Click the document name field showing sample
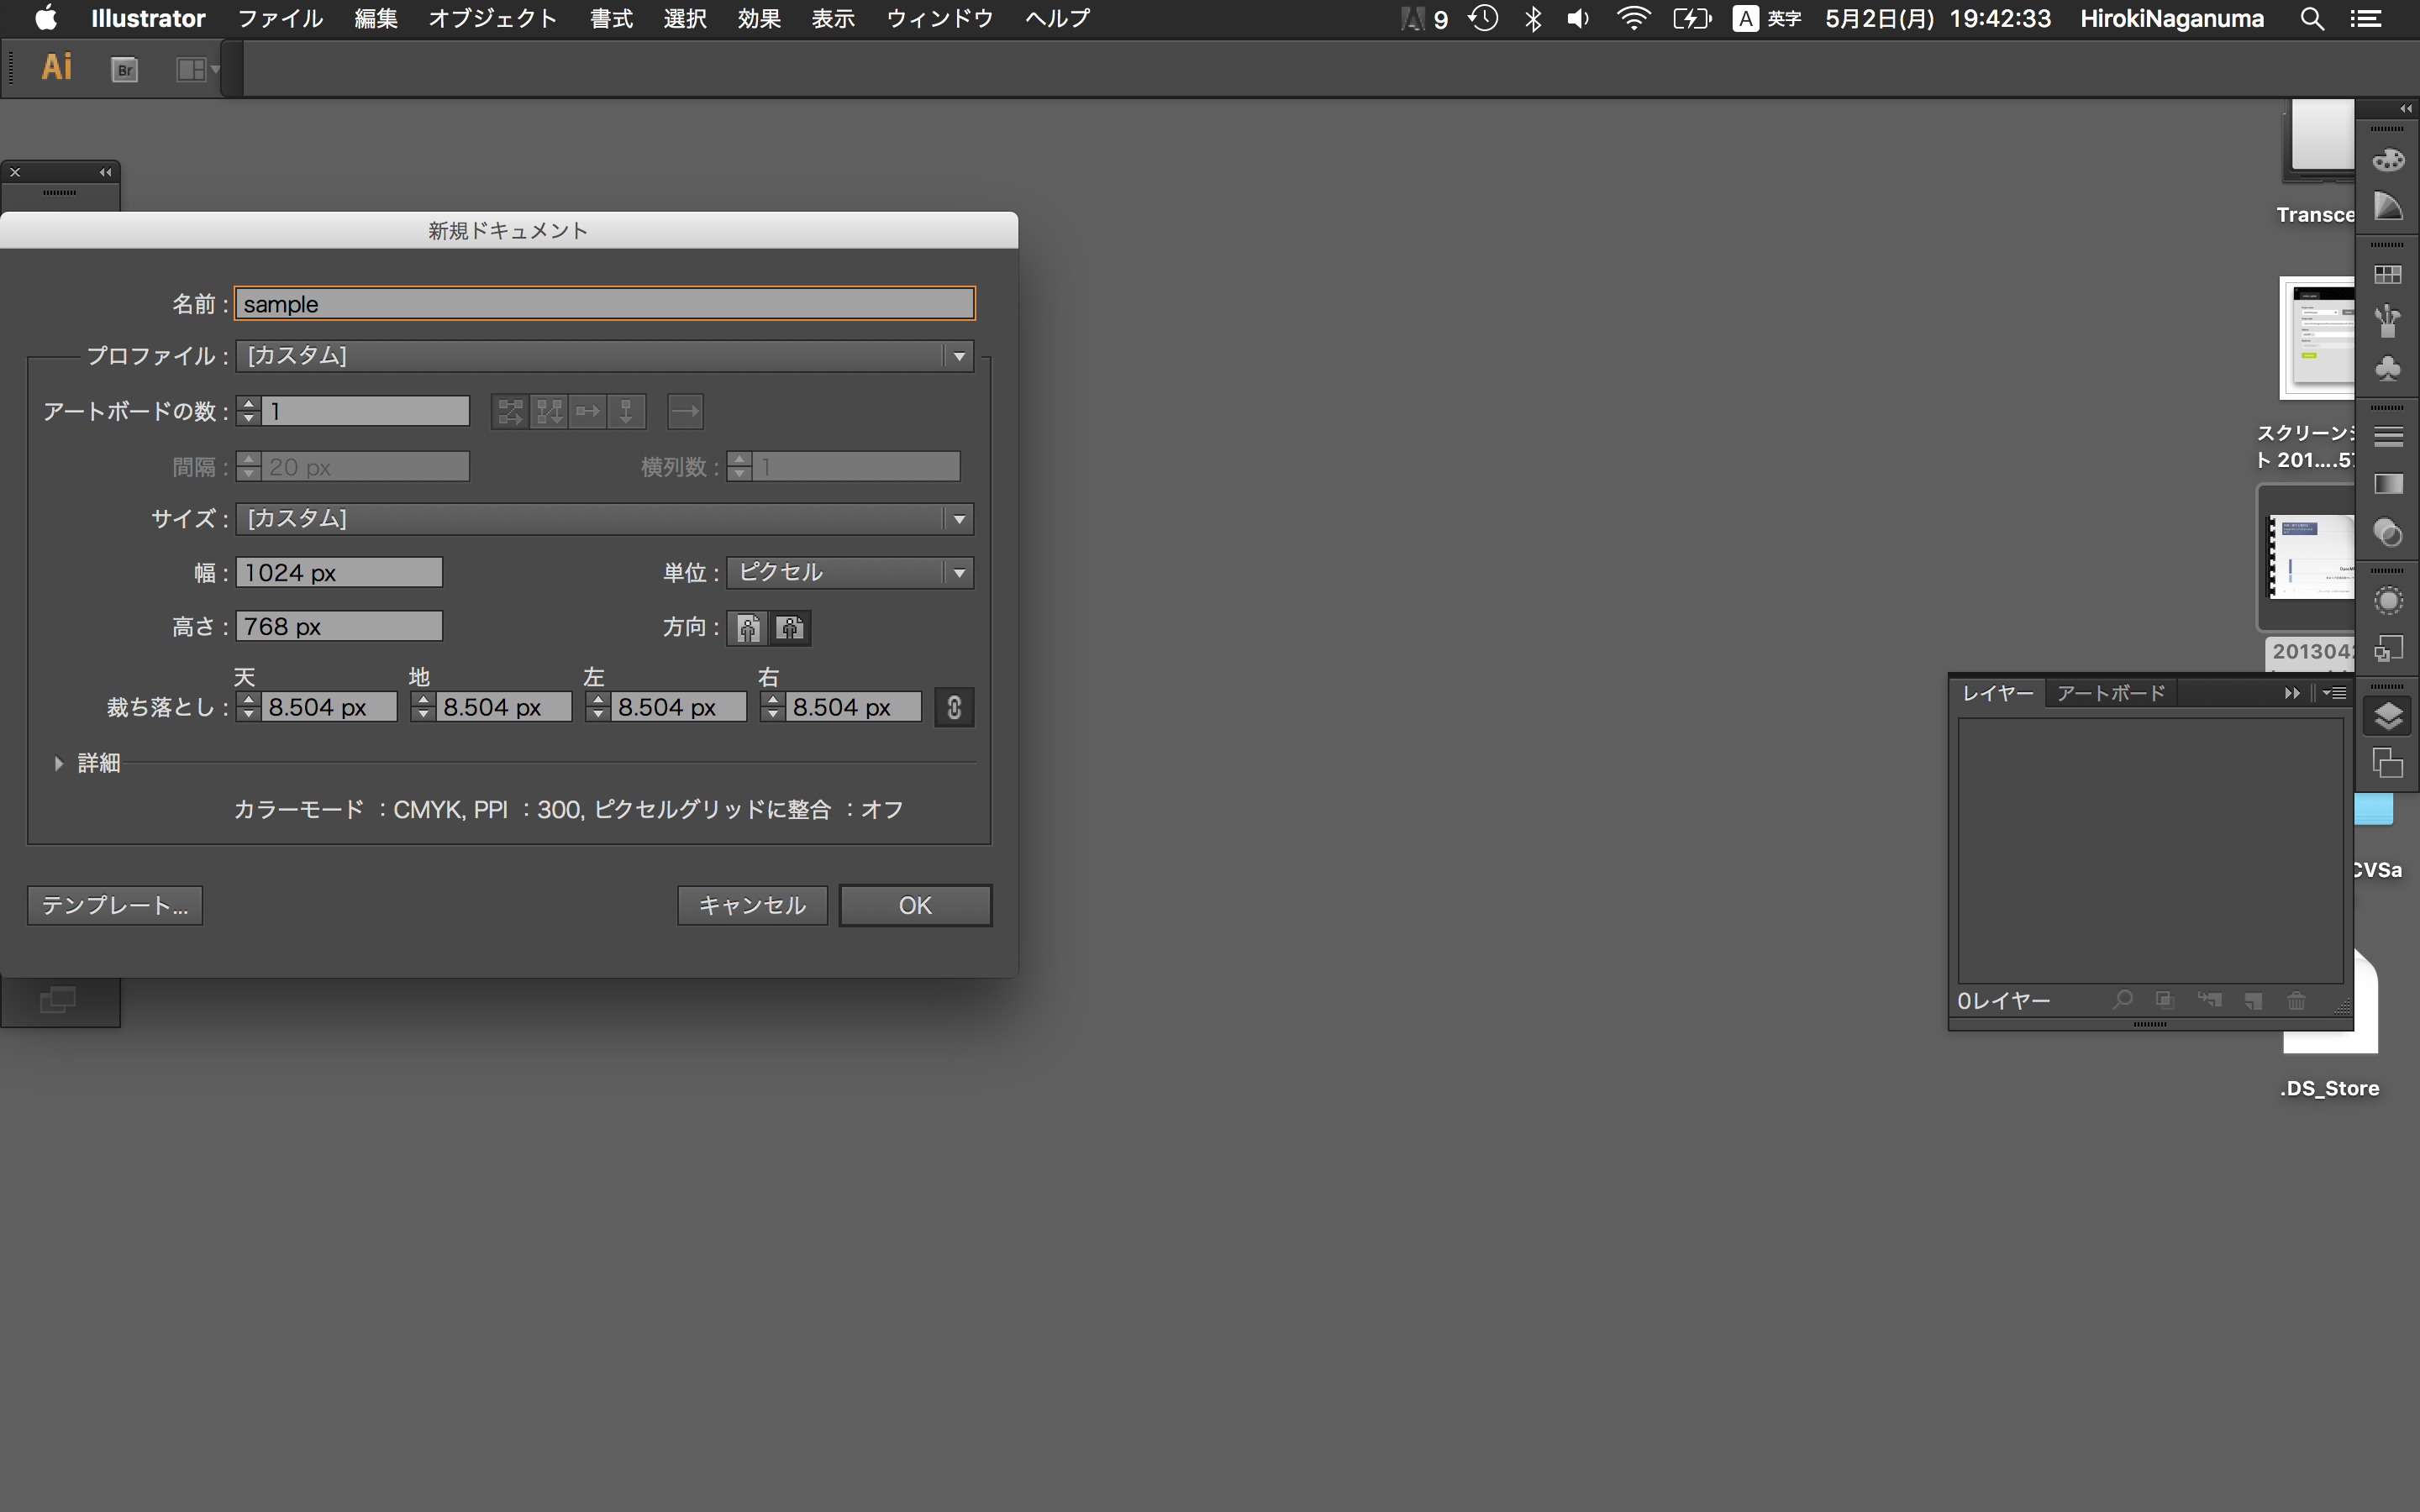This screenshot has height=1512, width=2420. pos(603,303)
